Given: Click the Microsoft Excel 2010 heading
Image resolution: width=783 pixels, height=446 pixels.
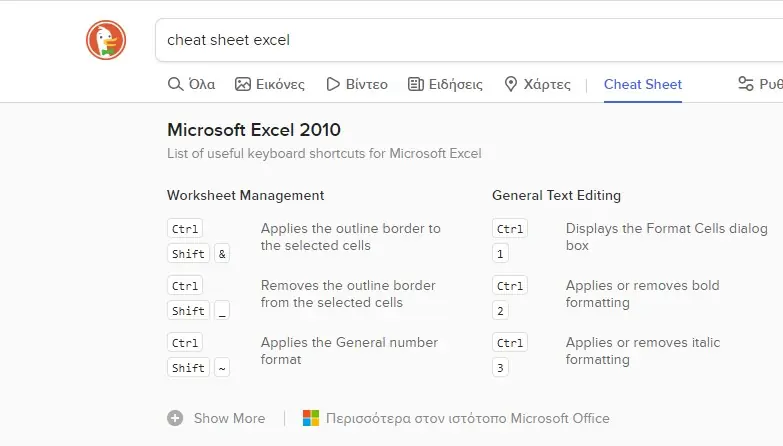Looking at the screenshot, I should 254,130.
